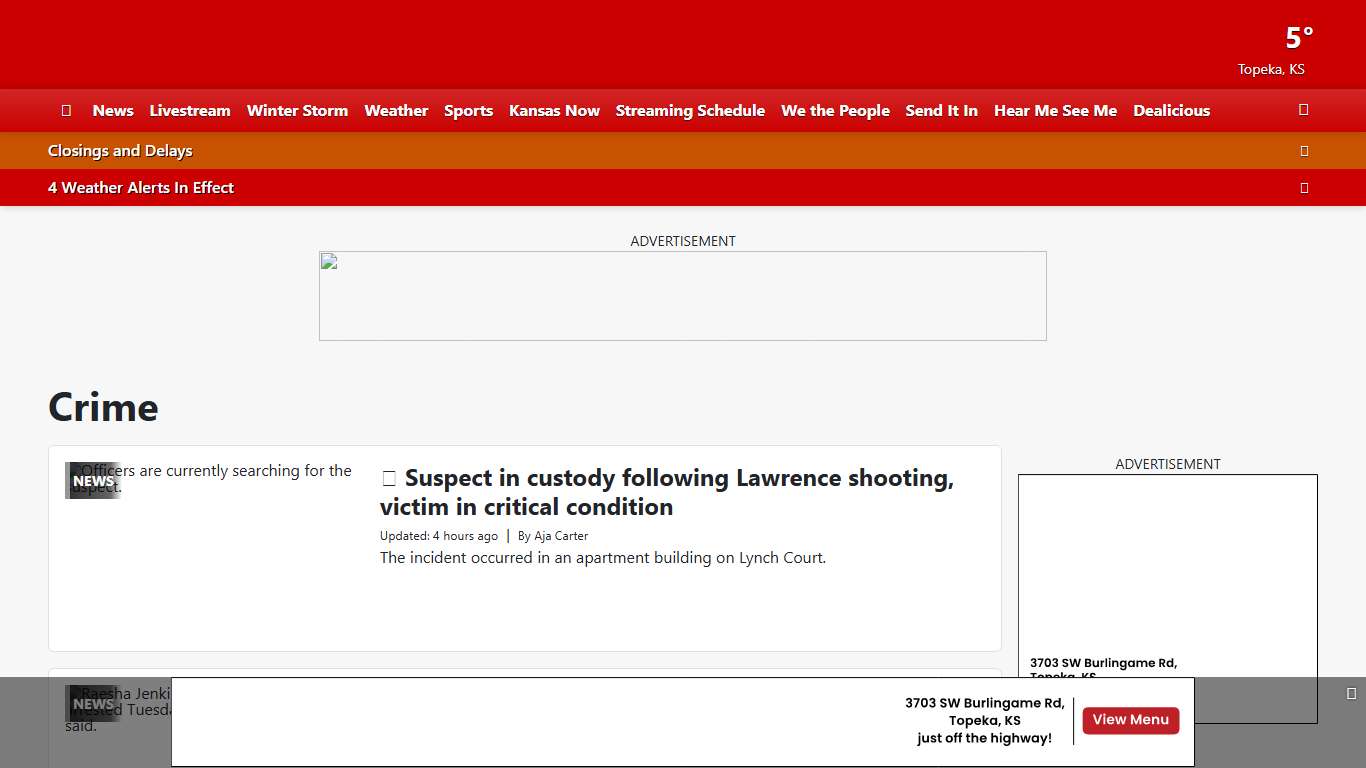
Task: Close the bottom banner advertisement
Action: click(1351, 694)
